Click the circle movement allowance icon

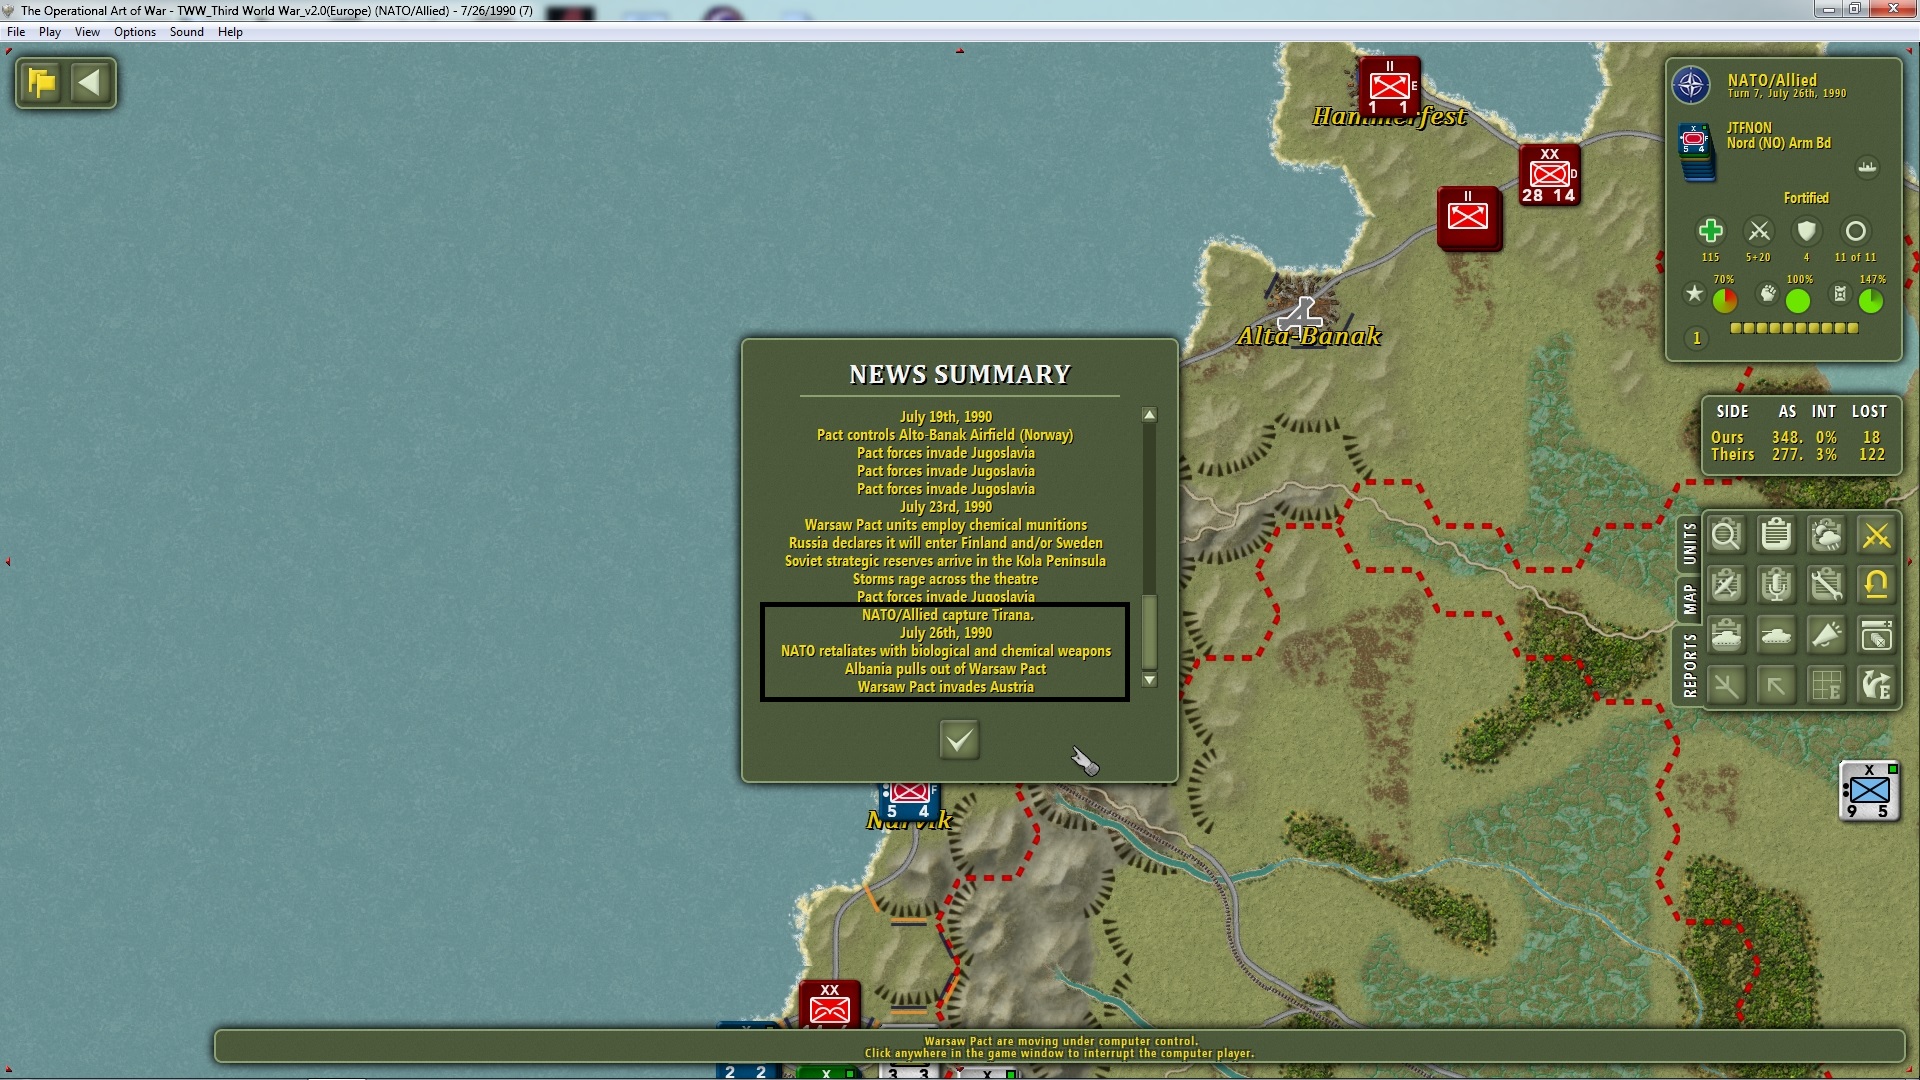point(1855,231)
